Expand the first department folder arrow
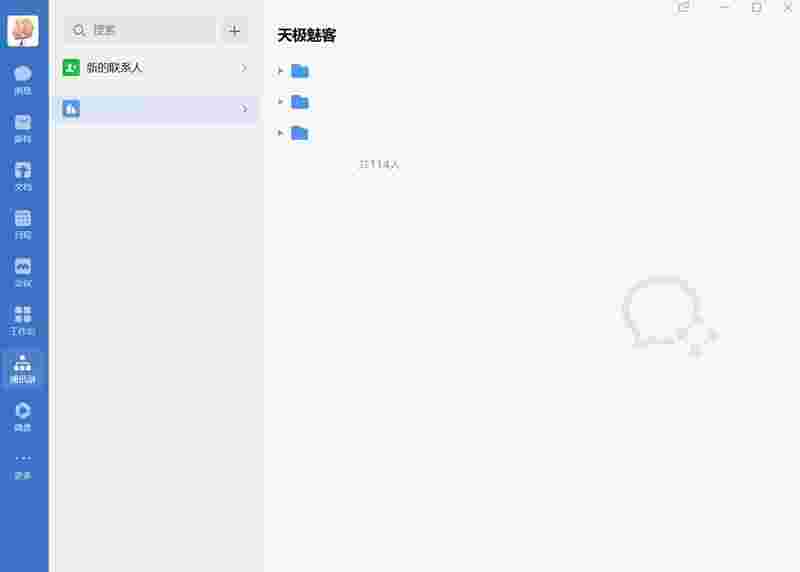 point(280,71)
